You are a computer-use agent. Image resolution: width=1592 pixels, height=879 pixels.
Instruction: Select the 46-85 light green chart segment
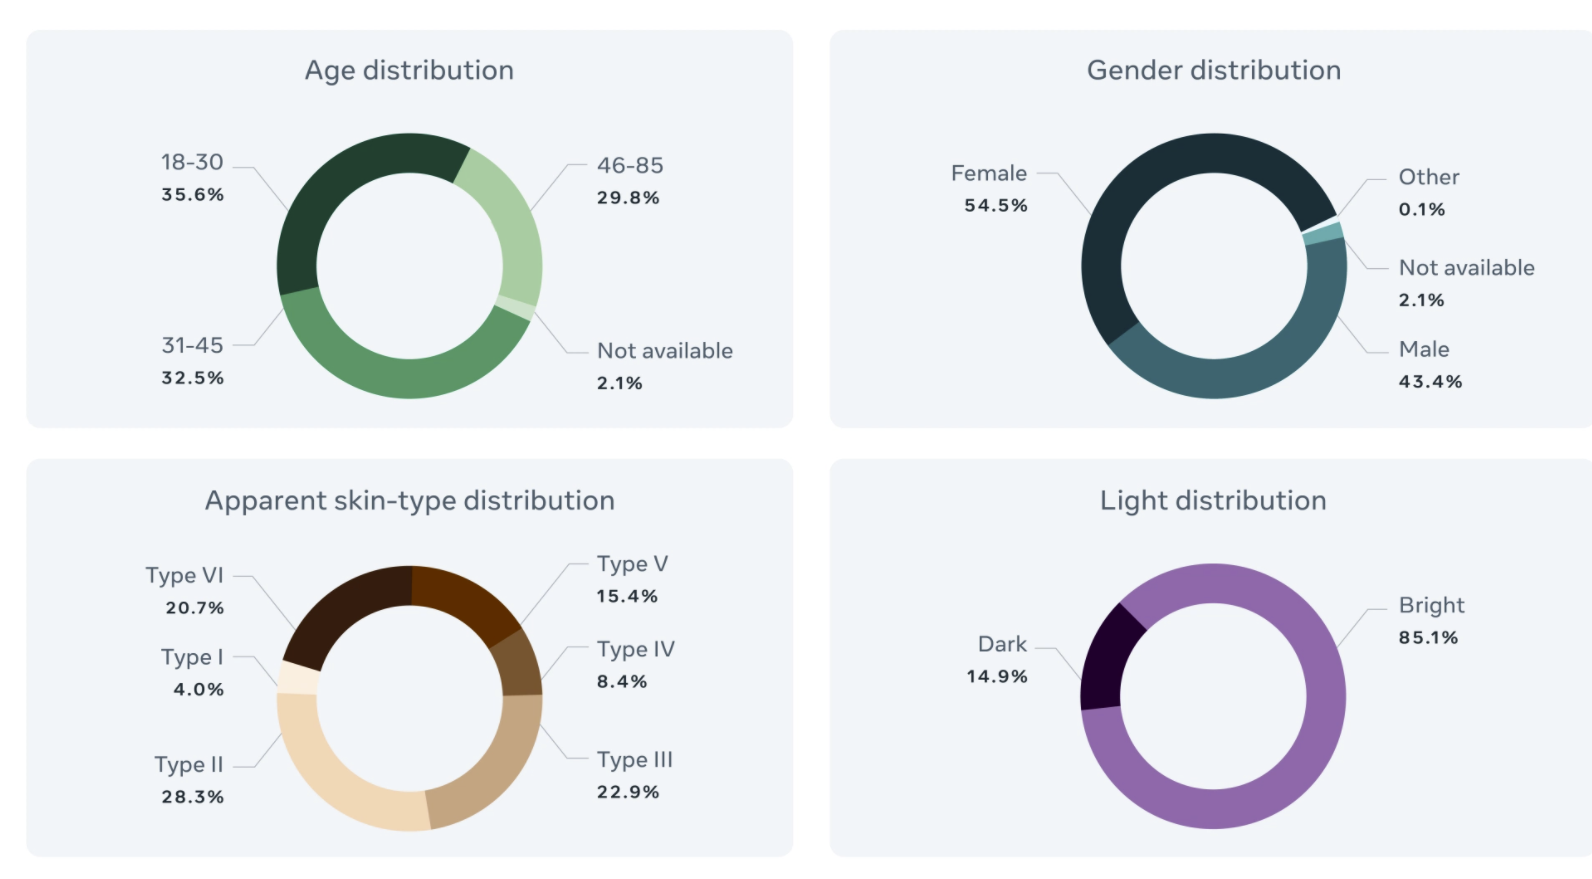click(514, 230)
